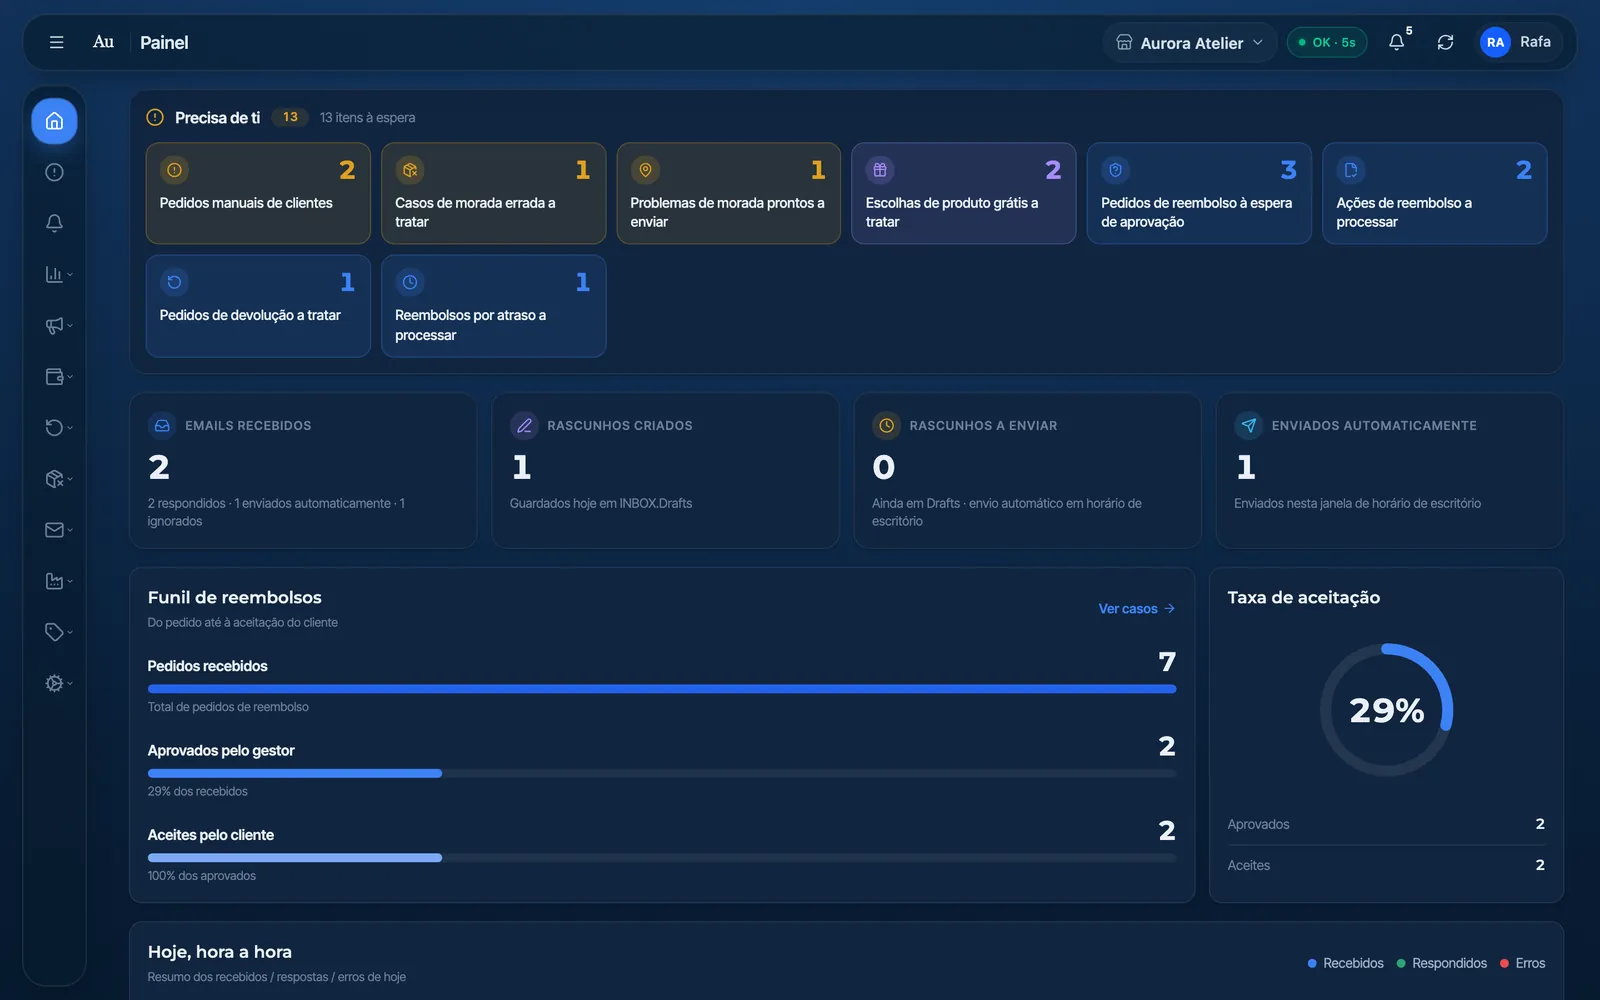
Task: Open the tag sidebar item
Action: 58,632
